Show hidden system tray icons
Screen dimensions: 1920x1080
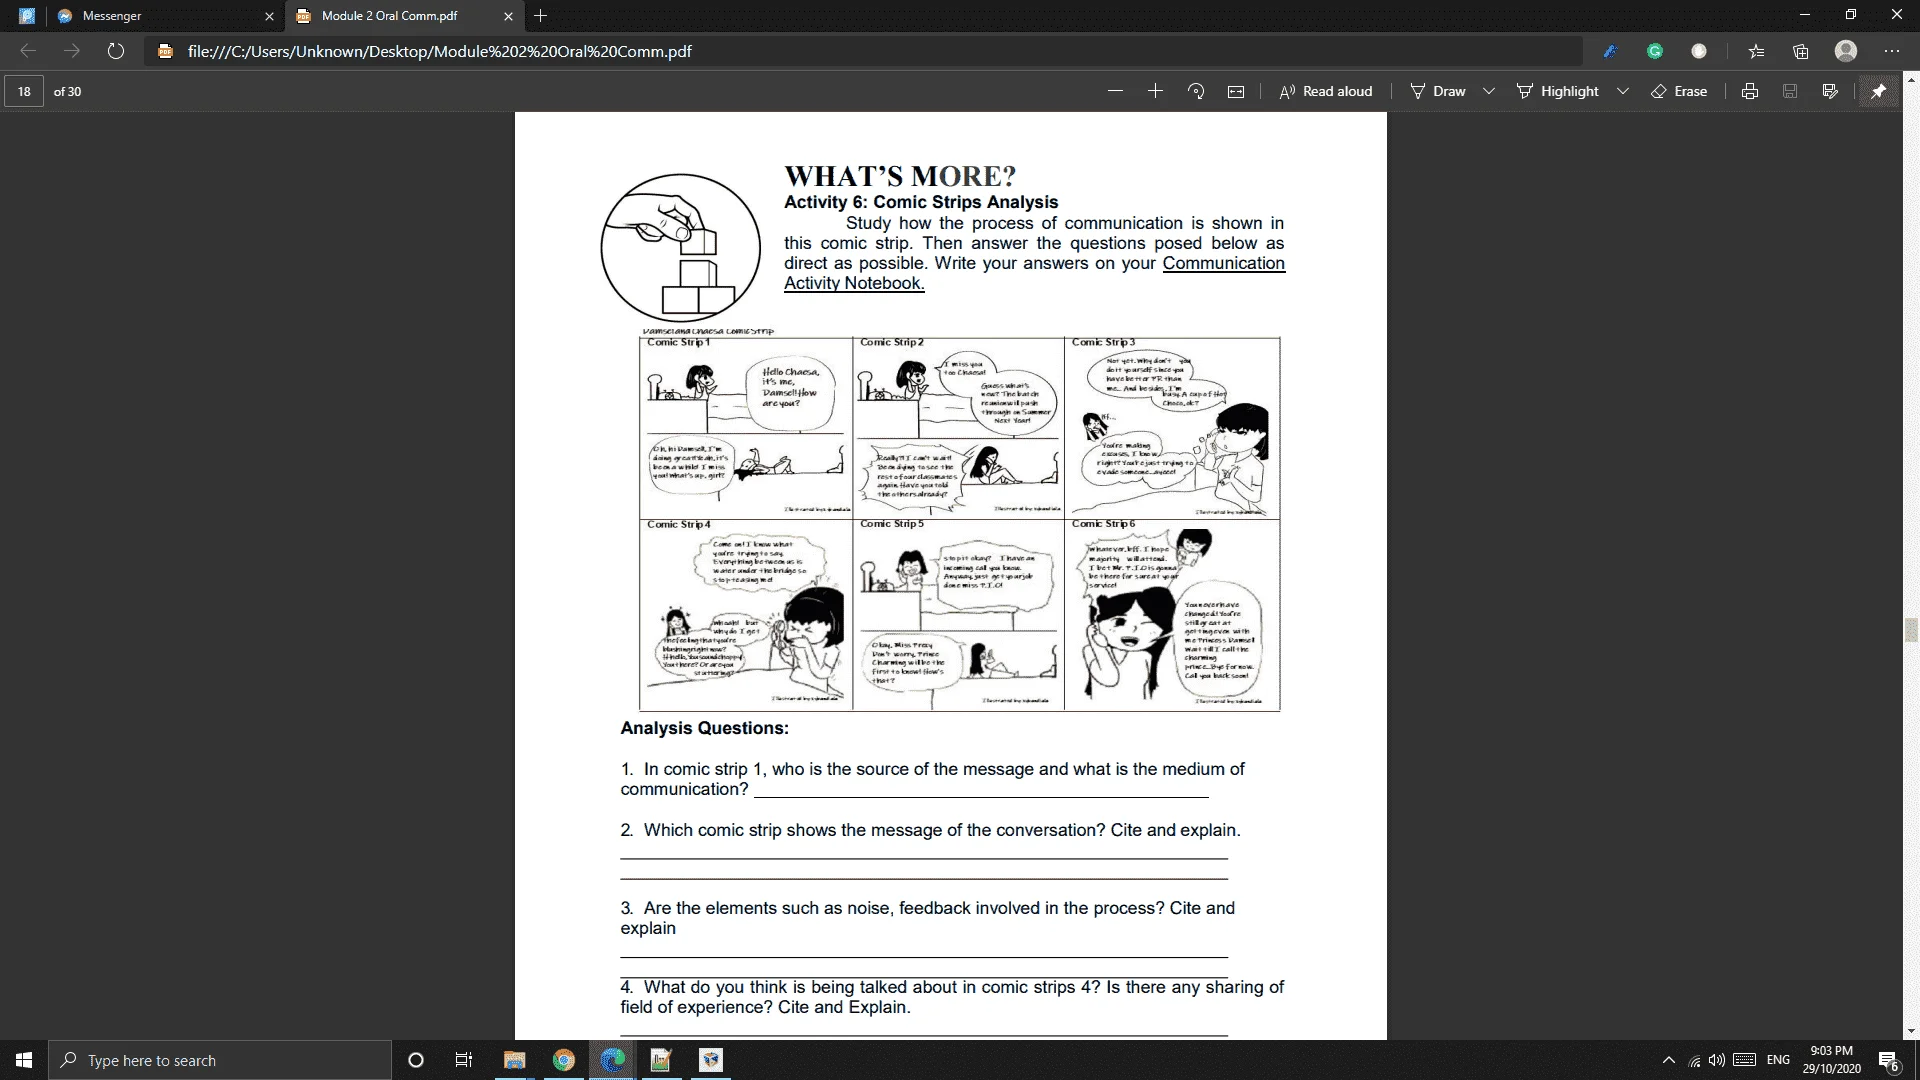coord(1668,1060)
